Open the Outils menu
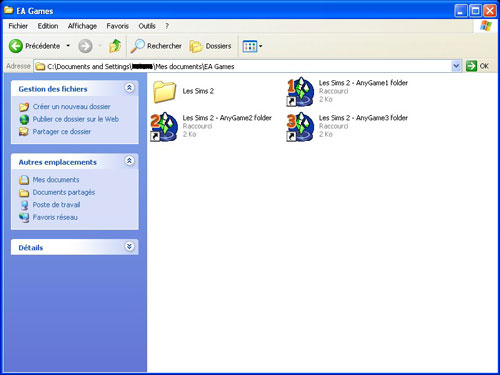 click(147, 26)
